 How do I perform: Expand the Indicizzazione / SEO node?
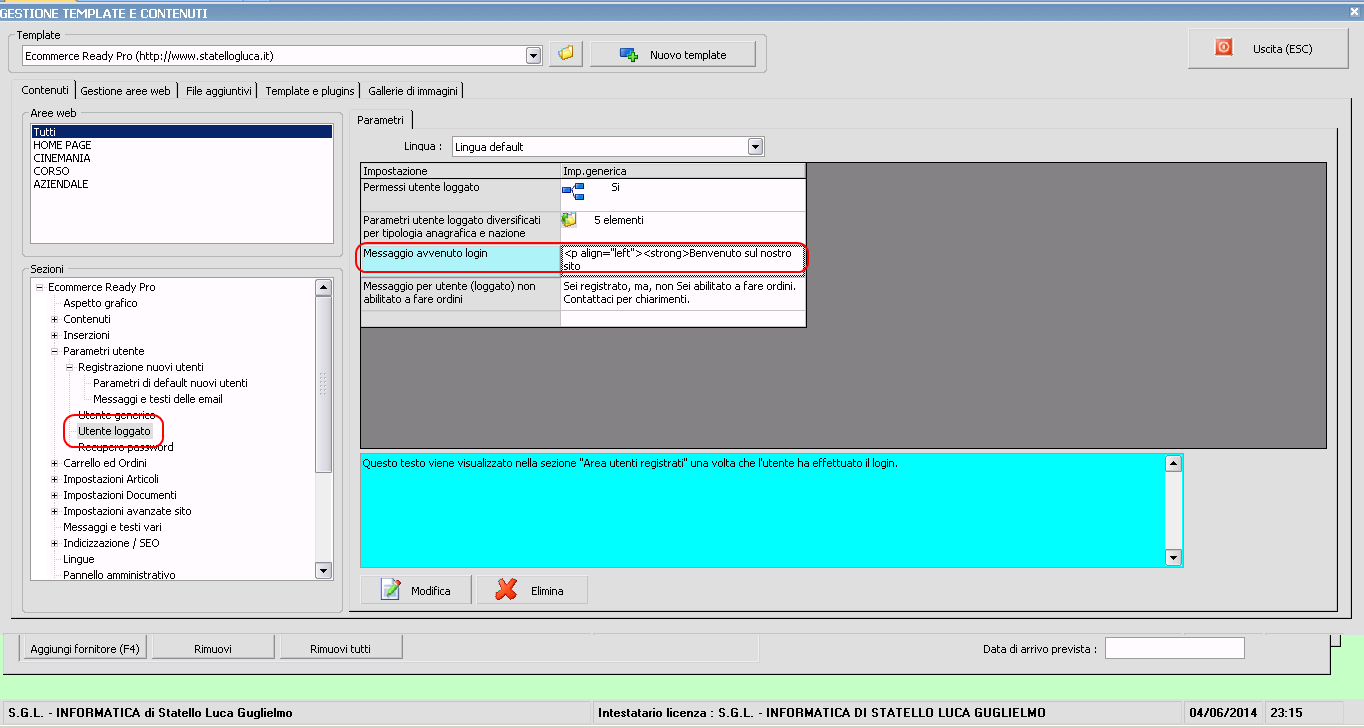(55, 543)
